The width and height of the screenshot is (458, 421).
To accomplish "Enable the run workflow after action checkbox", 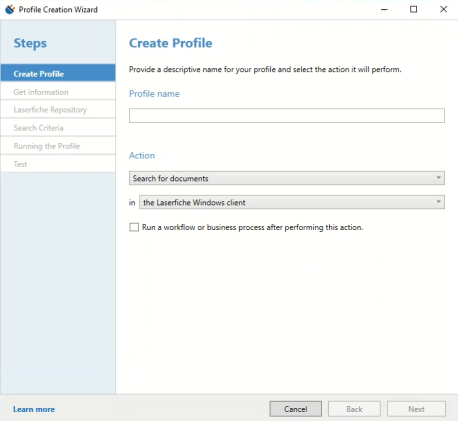I will click(134, 227).
